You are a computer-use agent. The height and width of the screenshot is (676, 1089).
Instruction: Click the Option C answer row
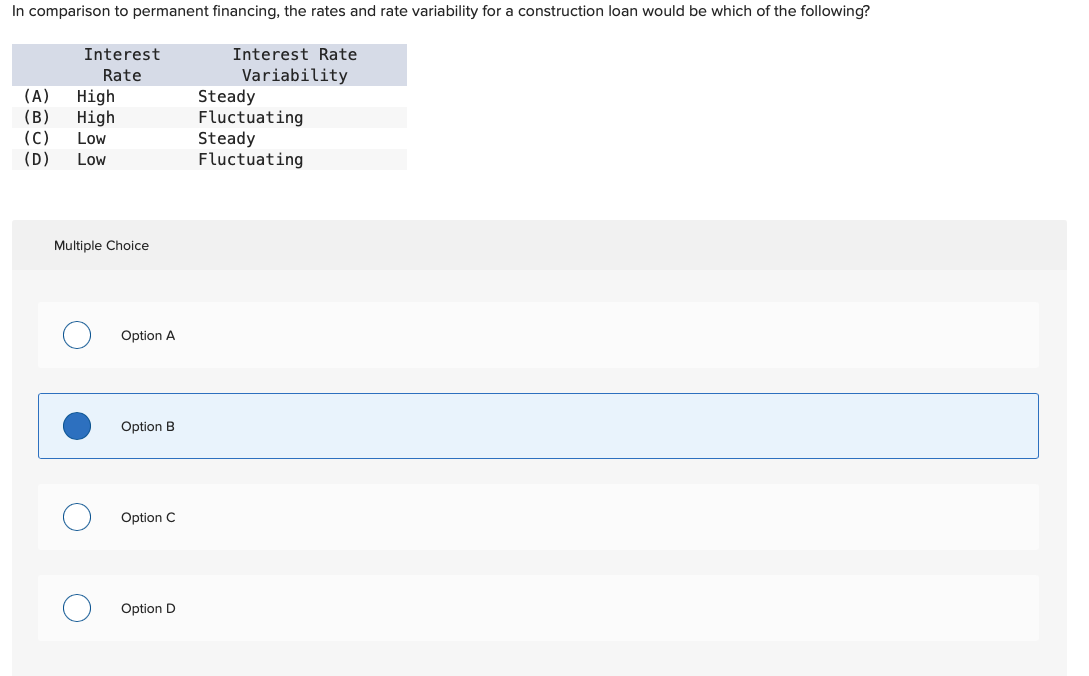[x=539, y=517]
